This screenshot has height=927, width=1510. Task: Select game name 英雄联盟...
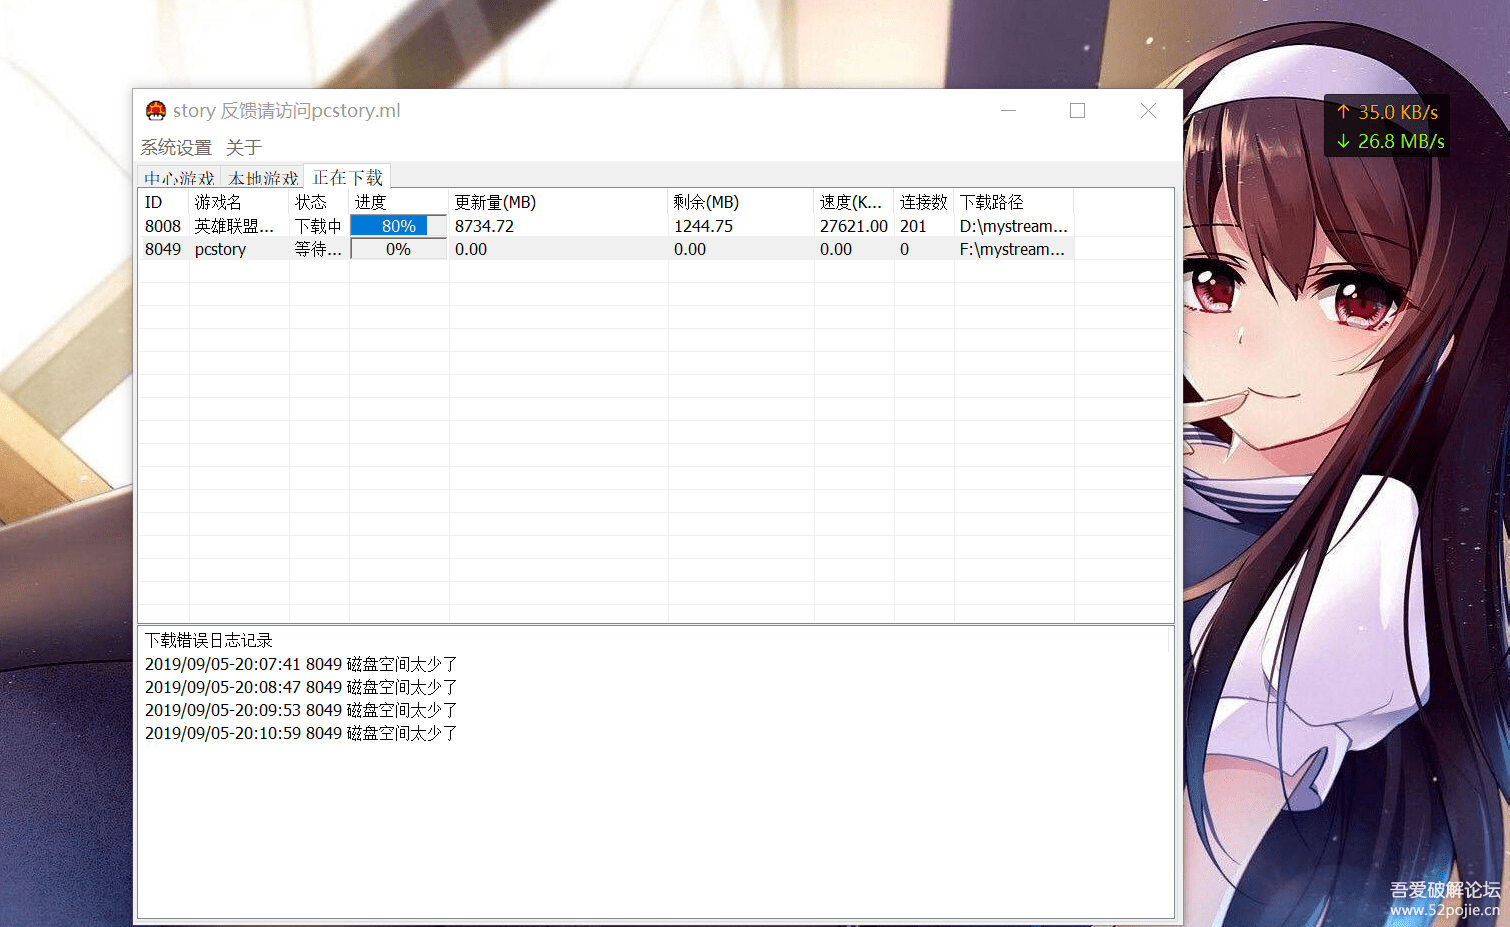pos(234,226)
